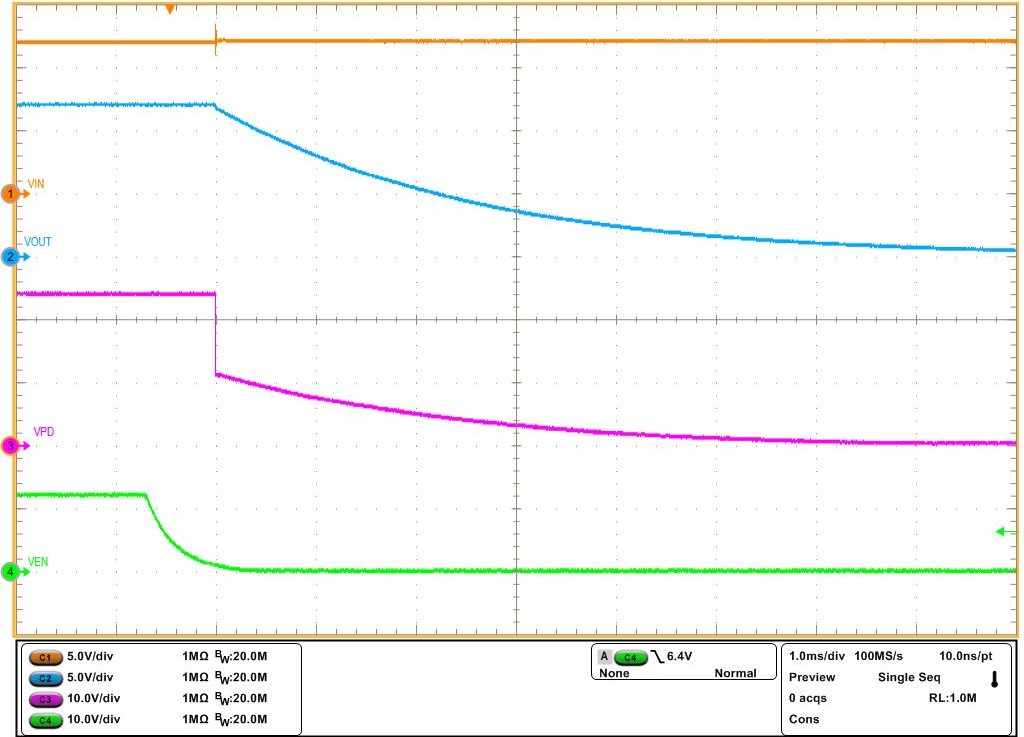The height and width of the screenshot is (737, 1024).
Task: Click the A trigger event label
Action: click(605, 657)
